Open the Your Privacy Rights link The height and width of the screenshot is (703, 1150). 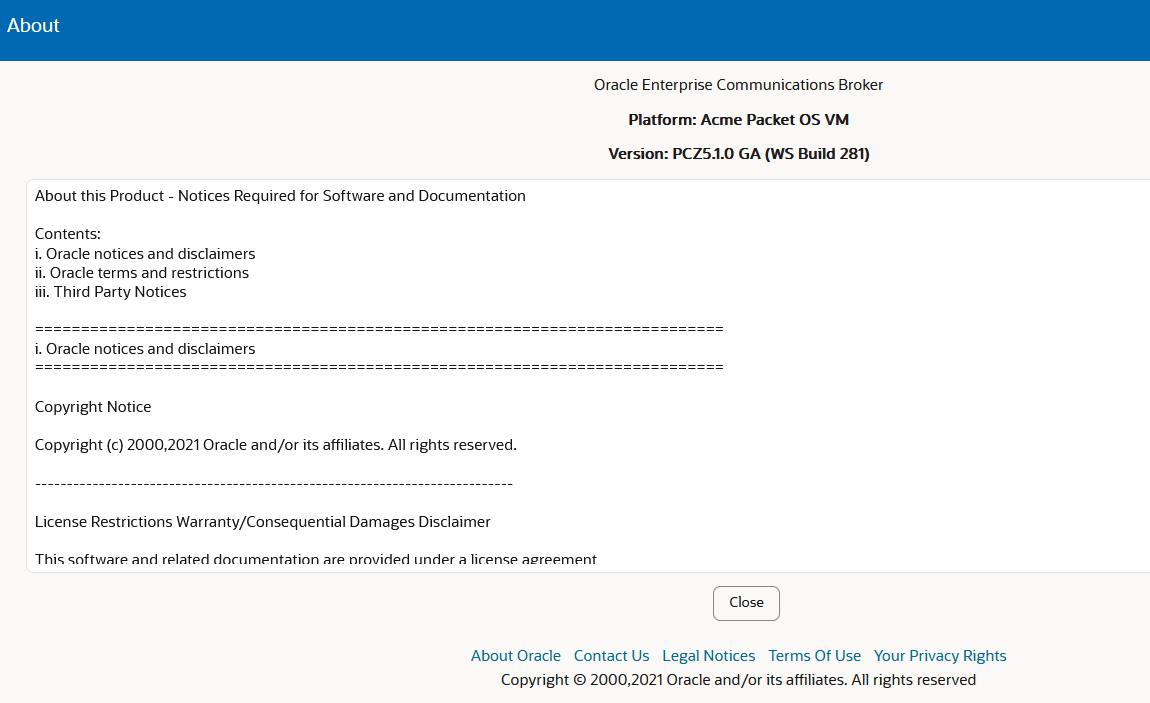click(x=940, y=655)
